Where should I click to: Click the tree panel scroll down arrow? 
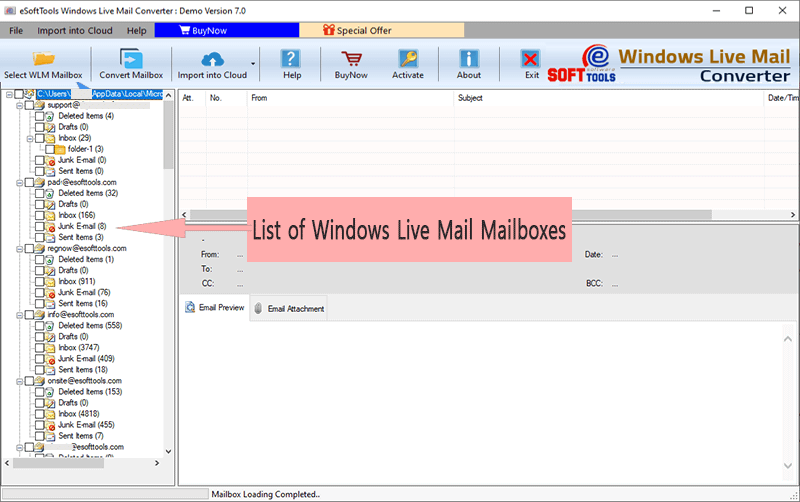tap(168, 452)
